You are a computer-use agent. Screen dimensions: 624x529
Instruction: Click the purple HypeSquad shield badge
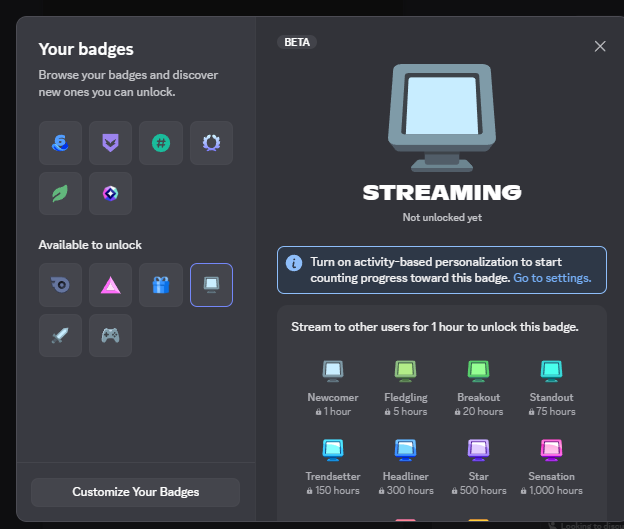[x=111, y=143]
